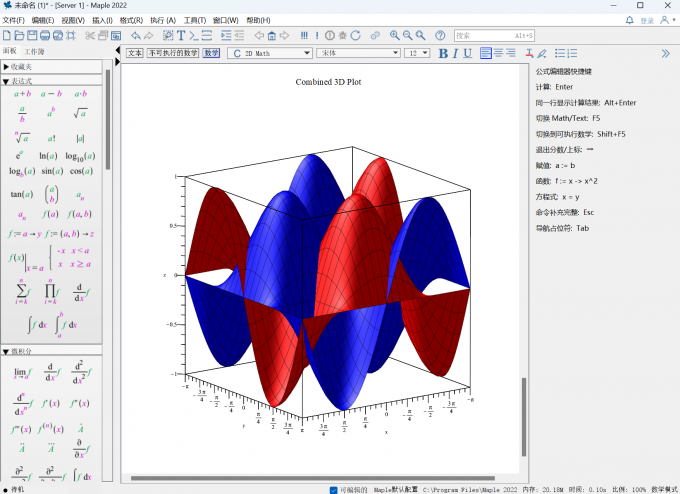Set left paragraph alignment
Viewport: 680px width, 494px height.
(x=486, y=53)
